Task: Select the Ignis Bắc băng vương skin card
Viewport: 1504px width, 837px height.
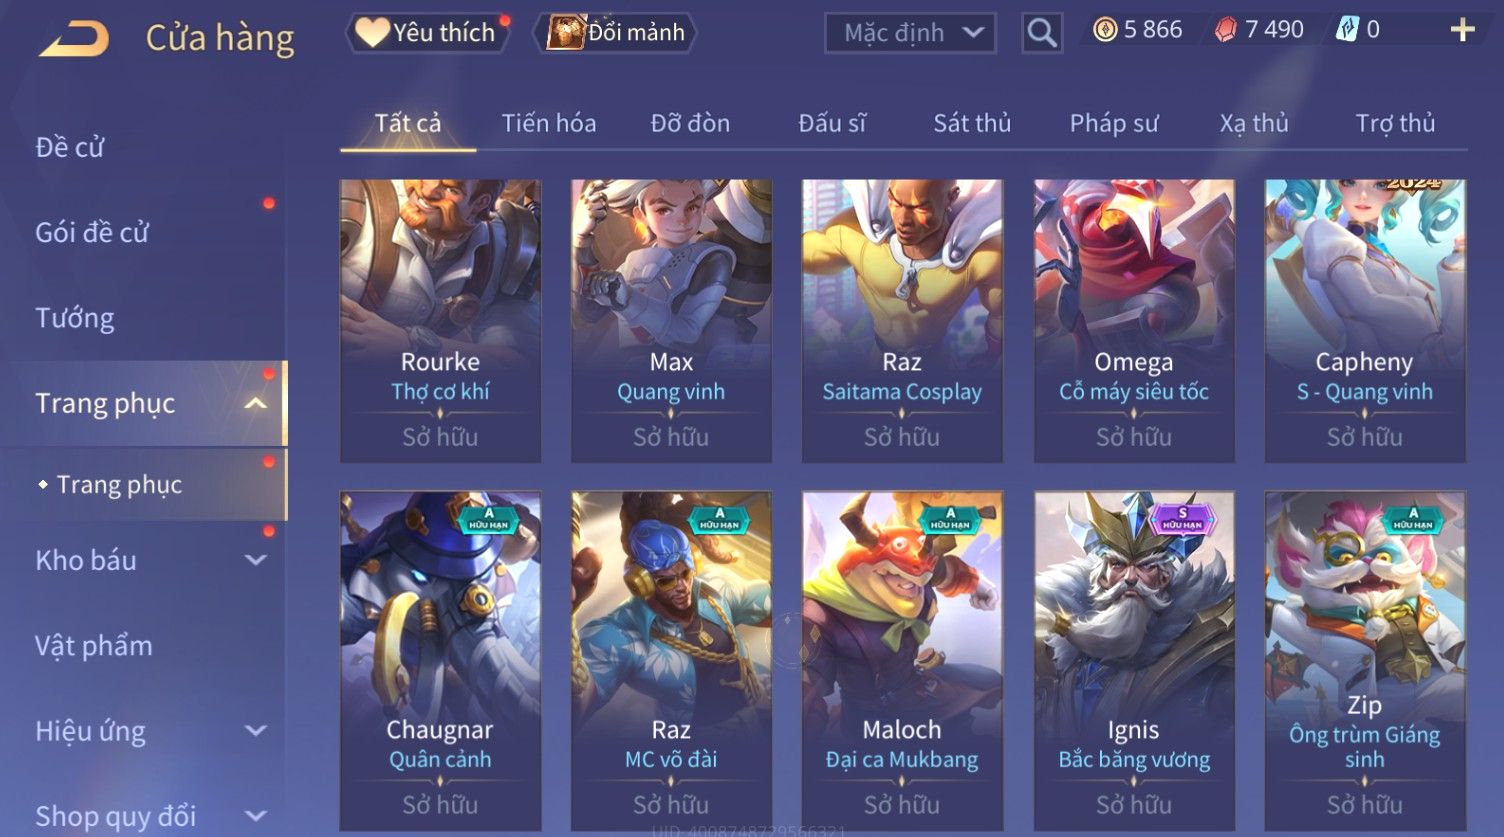Action: coord(1134,660)
